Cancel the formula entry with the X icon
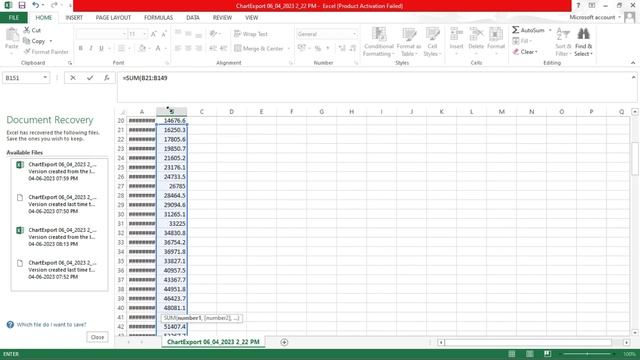This screenshot has height=360, width=640. pyautogui.click(x=73, y=78)
